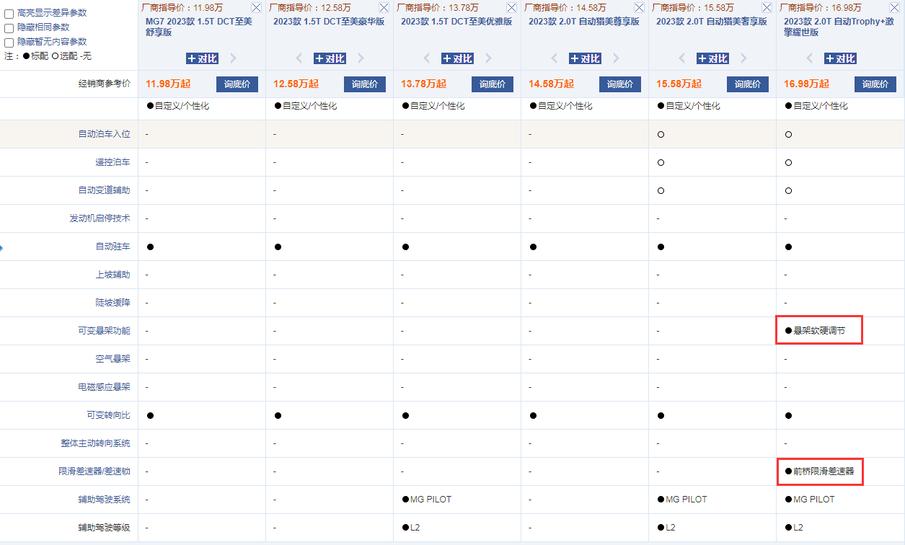
Task: Open the 2023款 2.0T 自动猎美尊享版 model title
Action: 584,21
